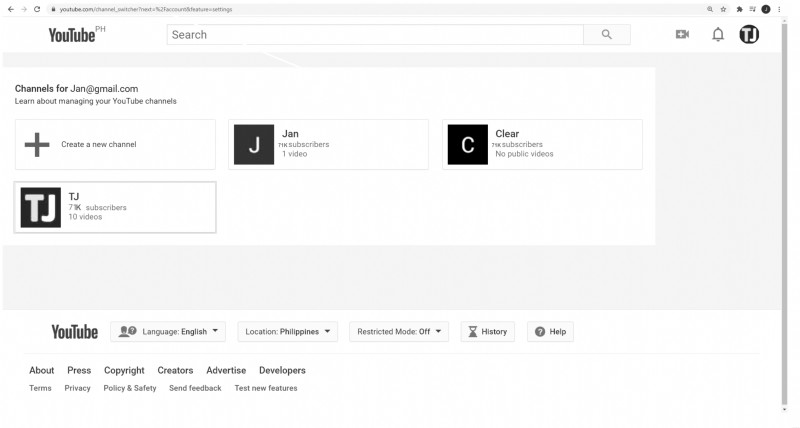Open the Language: English dropdown
The width and height of the screenshot is (800, 428).
[x=168, y=332]
